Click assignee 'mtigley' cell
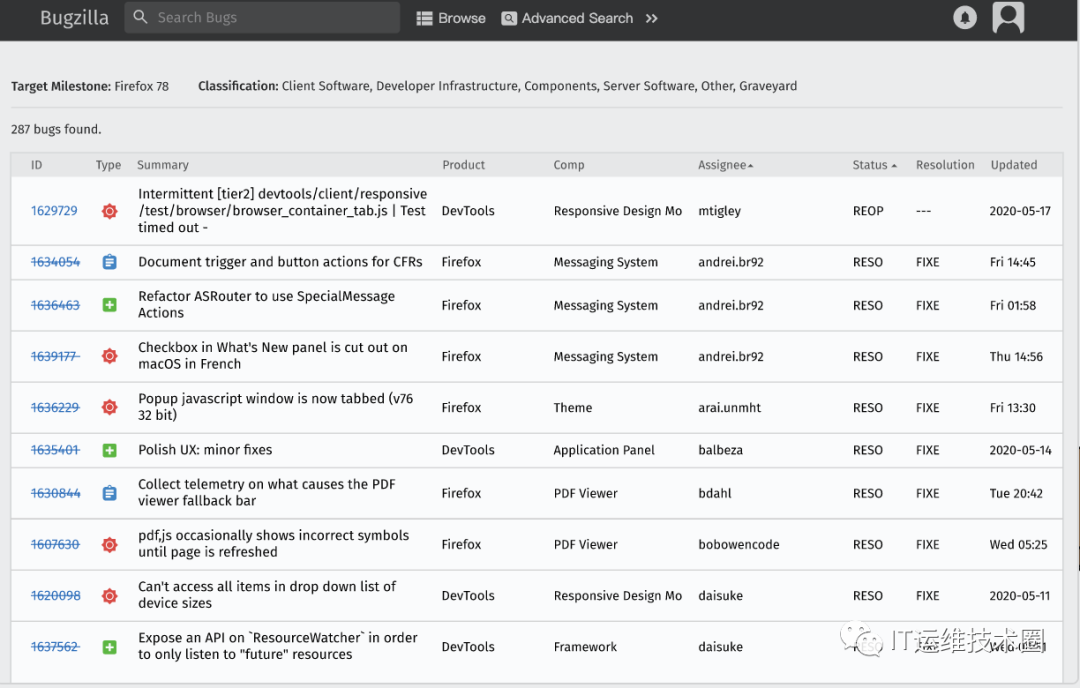This screenshot has width=1080, height=688. tap(720, 211)
